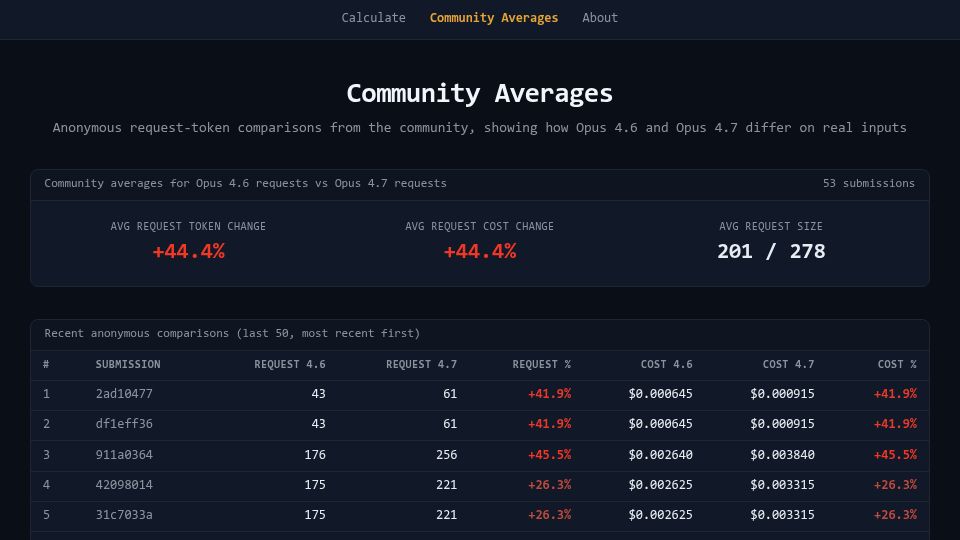Click the REQUEST % column header

pos(541,364)
